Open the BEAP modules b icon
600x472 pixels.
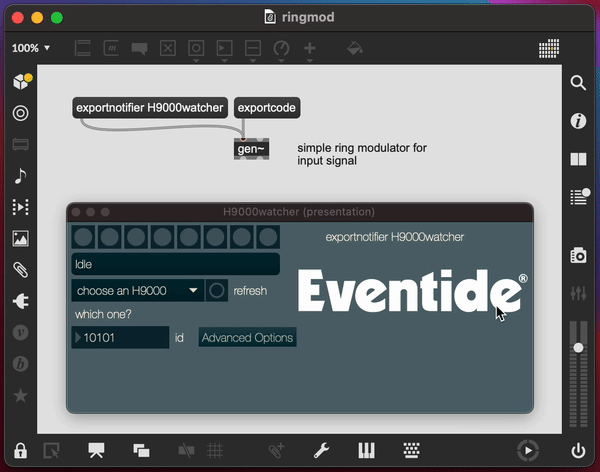[21, 364]
